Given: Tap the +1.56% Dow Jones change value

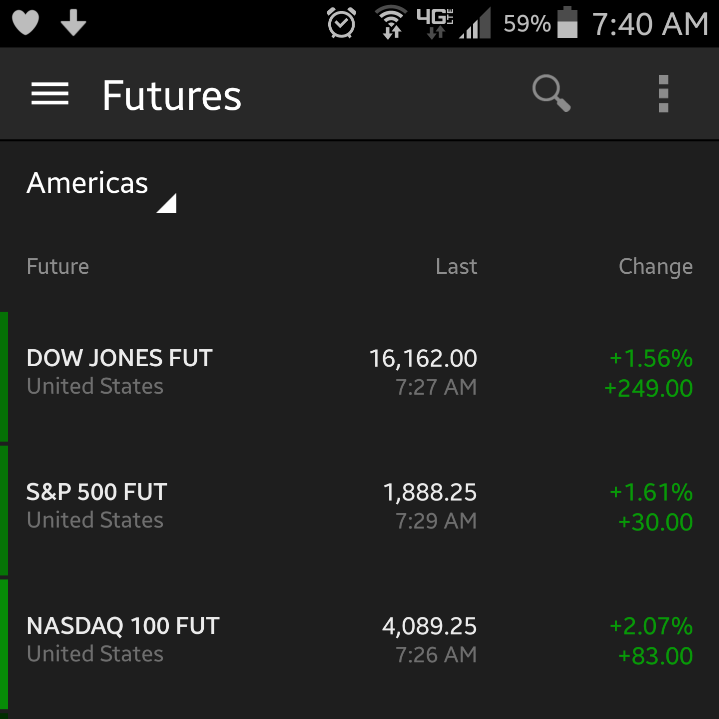Looking at the screenshot, I should [x=651, y=358].
